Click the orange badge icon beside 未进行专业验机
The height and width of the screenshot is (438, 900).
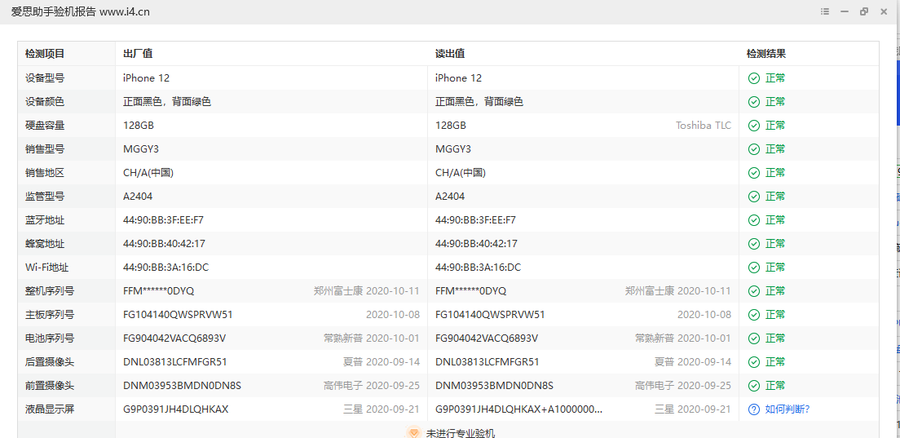click(413, 432)
